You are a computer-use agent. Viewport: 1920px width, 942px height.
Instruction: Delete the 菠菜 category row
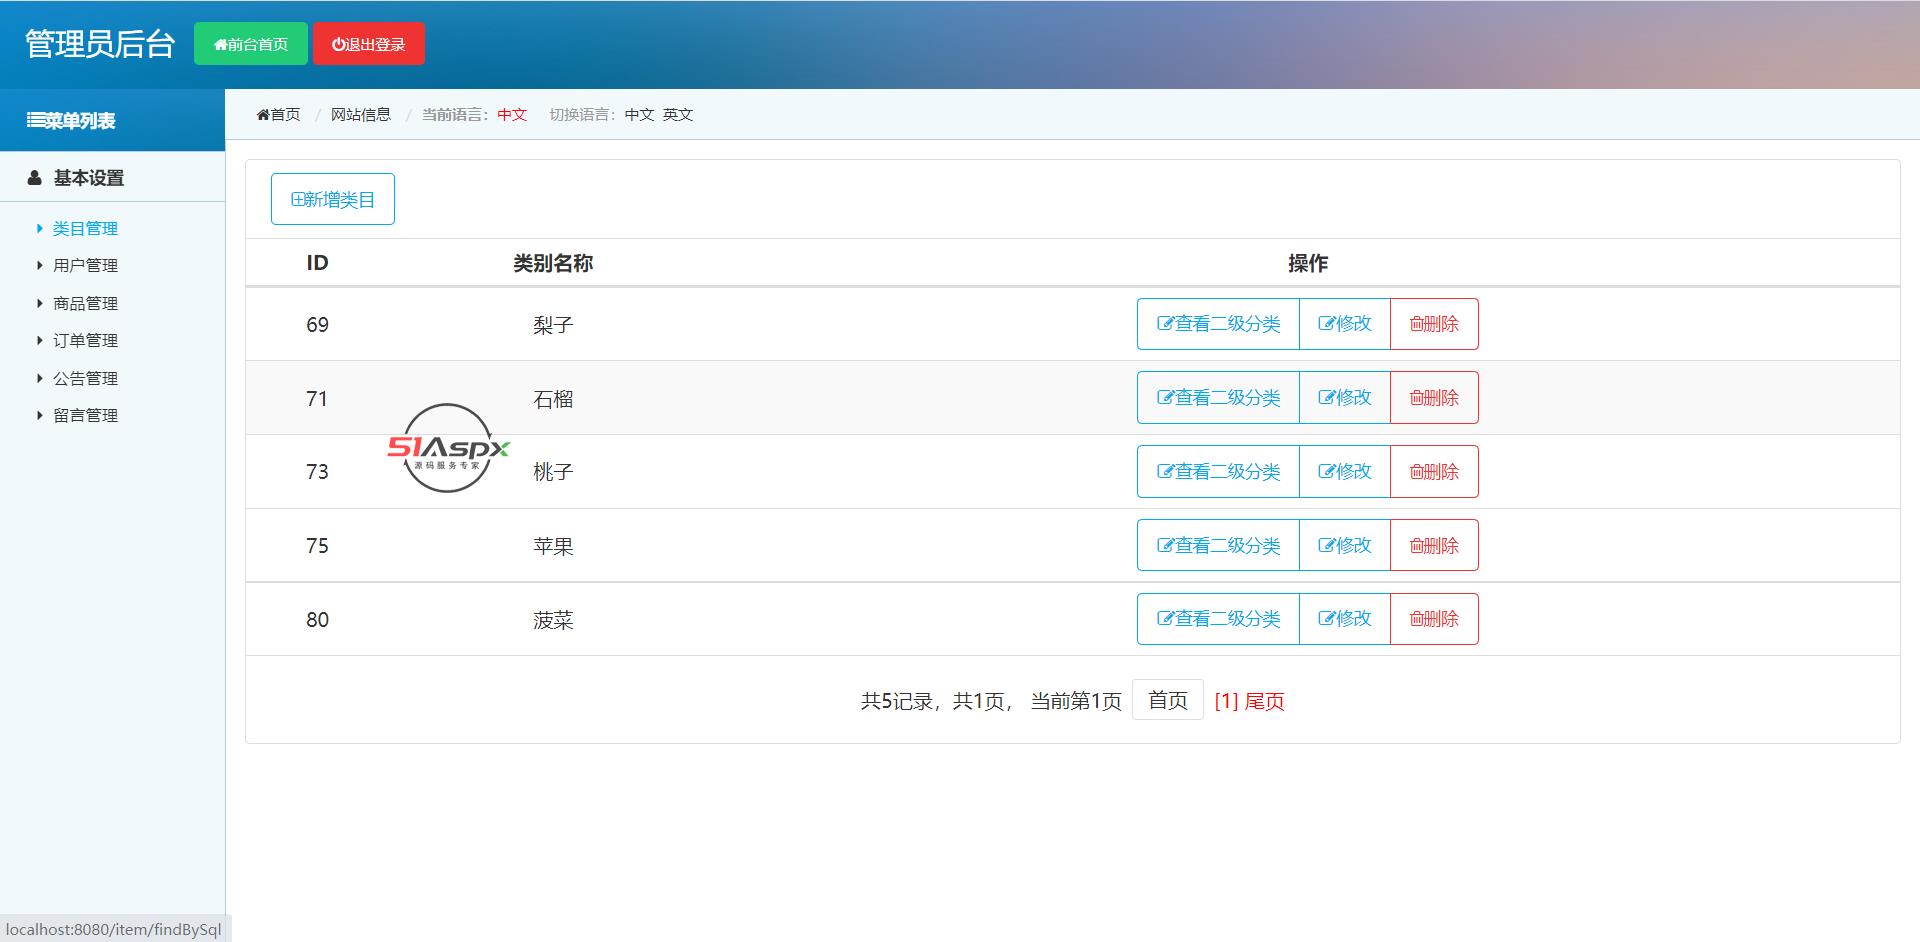coord(1434,619)
